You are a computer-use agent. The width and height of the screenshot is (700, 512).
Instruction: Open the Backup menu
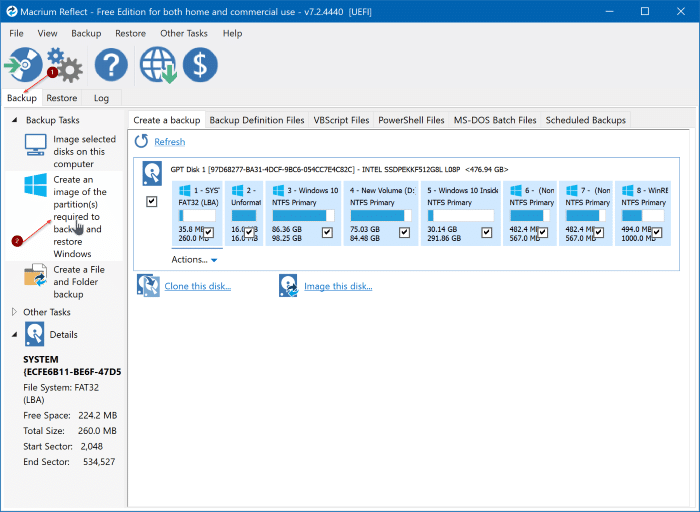(86, 33)
